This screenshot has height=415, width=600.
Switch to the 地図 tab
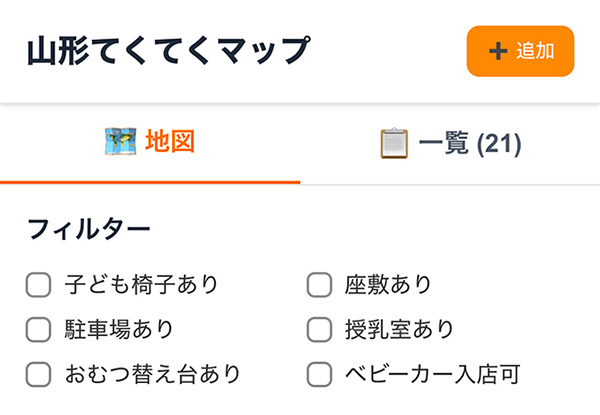pos(150,143)
